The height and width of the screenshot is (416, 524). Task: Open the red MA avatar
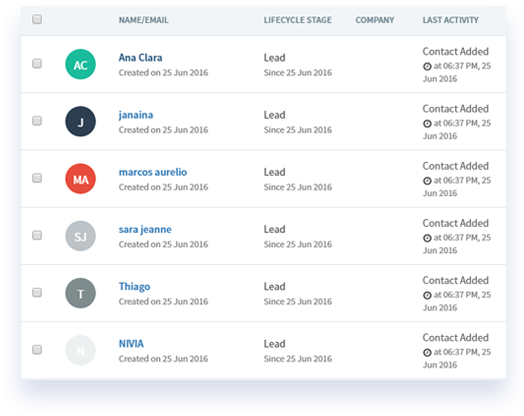coord(81,178)
